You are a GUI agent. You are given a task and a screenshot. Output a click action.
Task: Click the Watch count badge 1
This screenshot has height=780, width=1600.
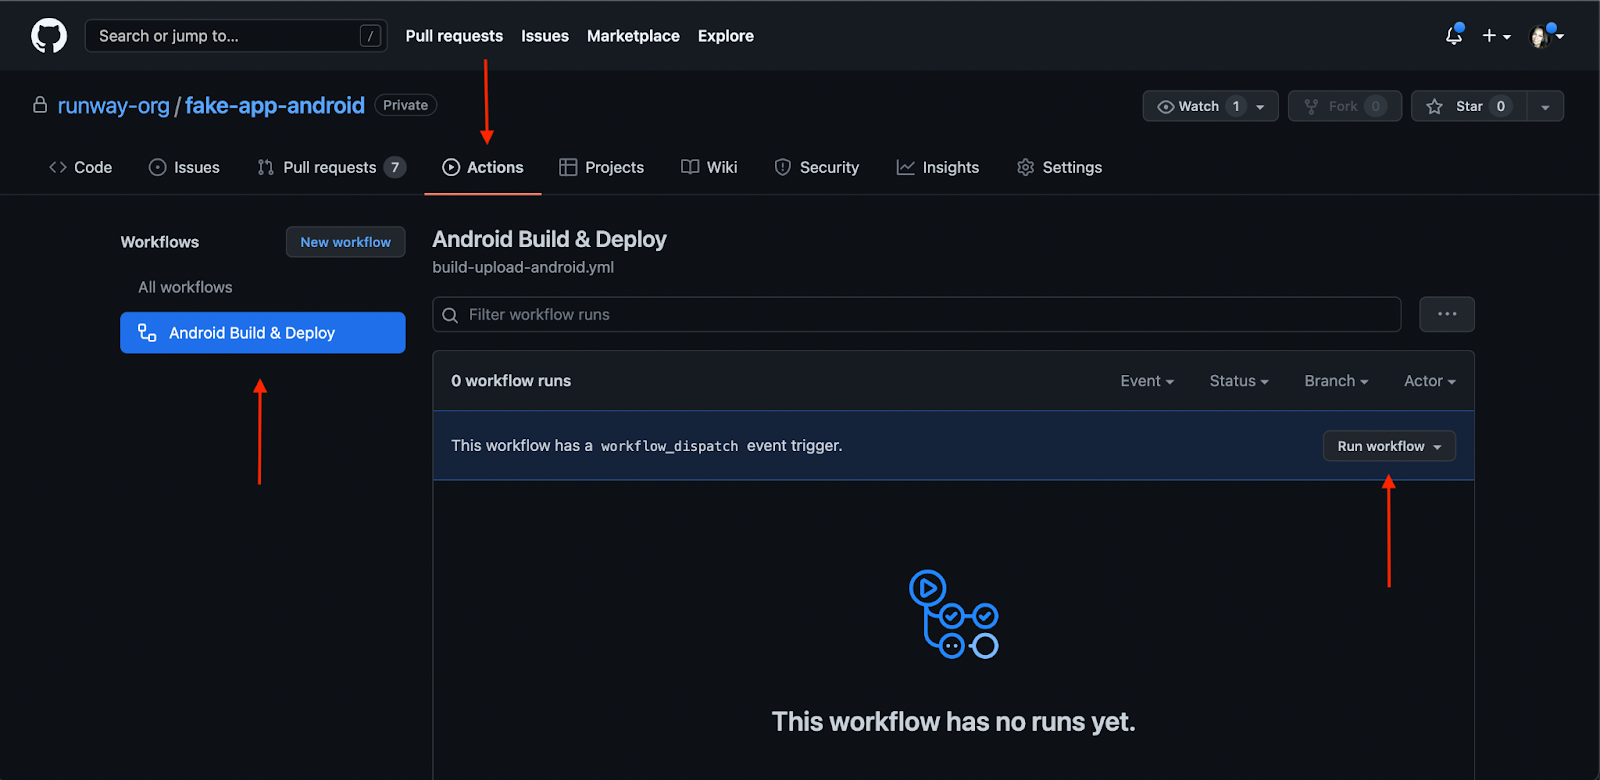[1236, 106]
